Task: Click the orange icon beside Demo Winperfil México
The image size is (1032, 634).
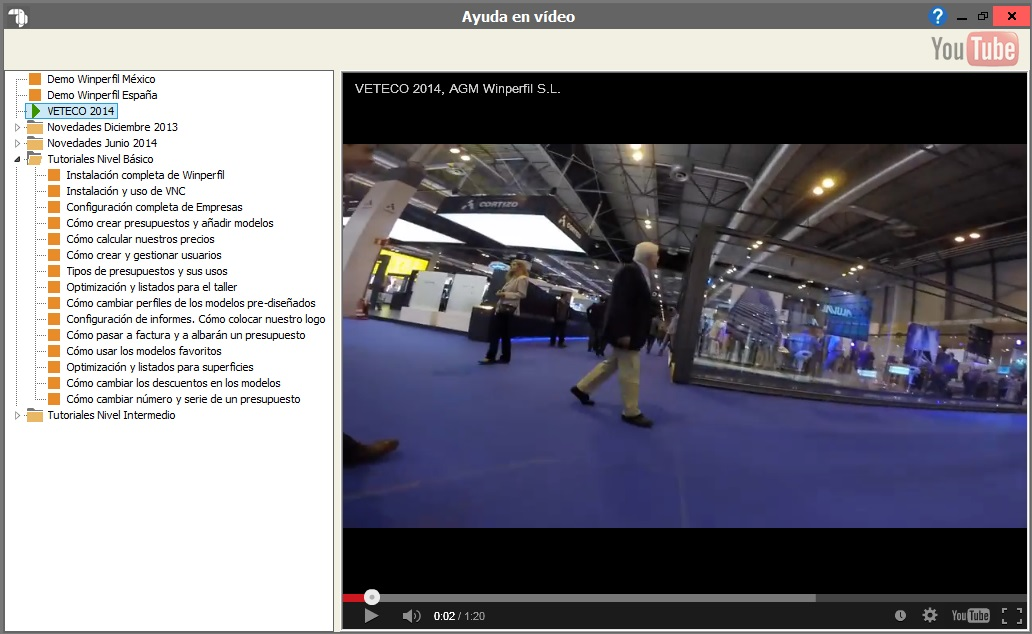Action: (x=35, y=79)
